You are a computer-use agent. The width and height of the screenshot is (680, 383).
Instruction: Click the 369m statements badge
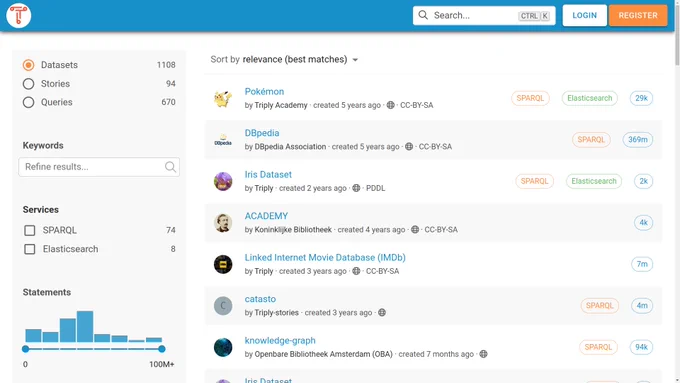tap(638, 140)
